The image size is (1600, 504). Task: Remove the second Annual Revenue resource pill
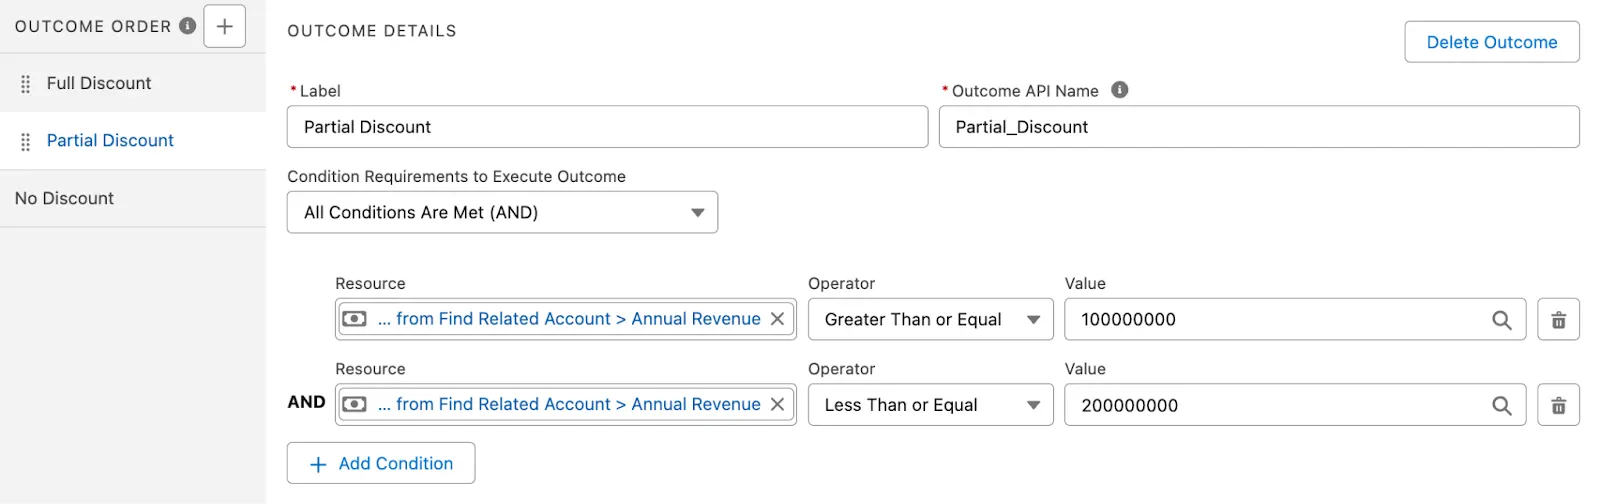777,404
